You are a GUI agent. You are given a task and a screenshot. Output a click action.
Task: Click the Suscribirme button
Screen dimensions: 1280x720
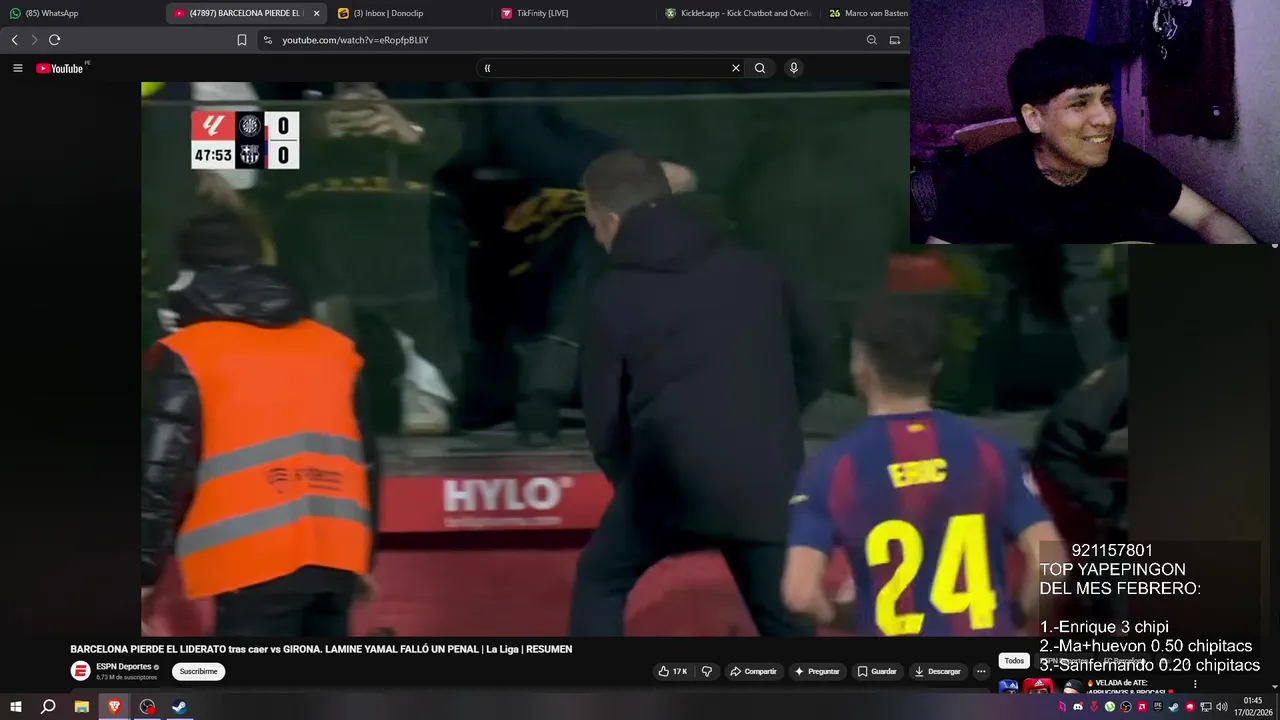click(198, 671)
